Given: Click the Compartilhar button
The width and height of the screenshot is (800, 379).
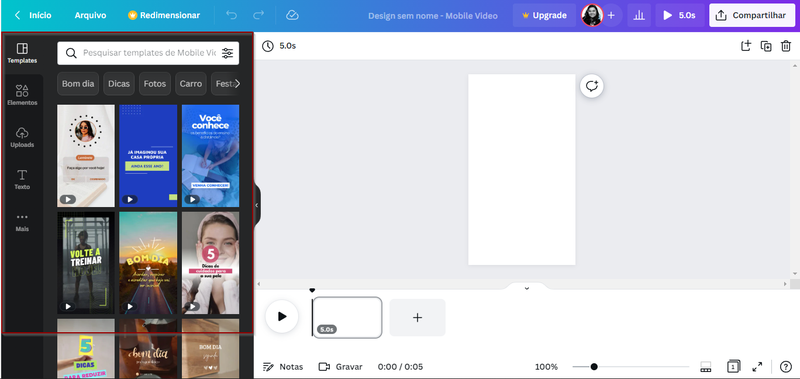Looking at the screenshot, I should 752,15.
